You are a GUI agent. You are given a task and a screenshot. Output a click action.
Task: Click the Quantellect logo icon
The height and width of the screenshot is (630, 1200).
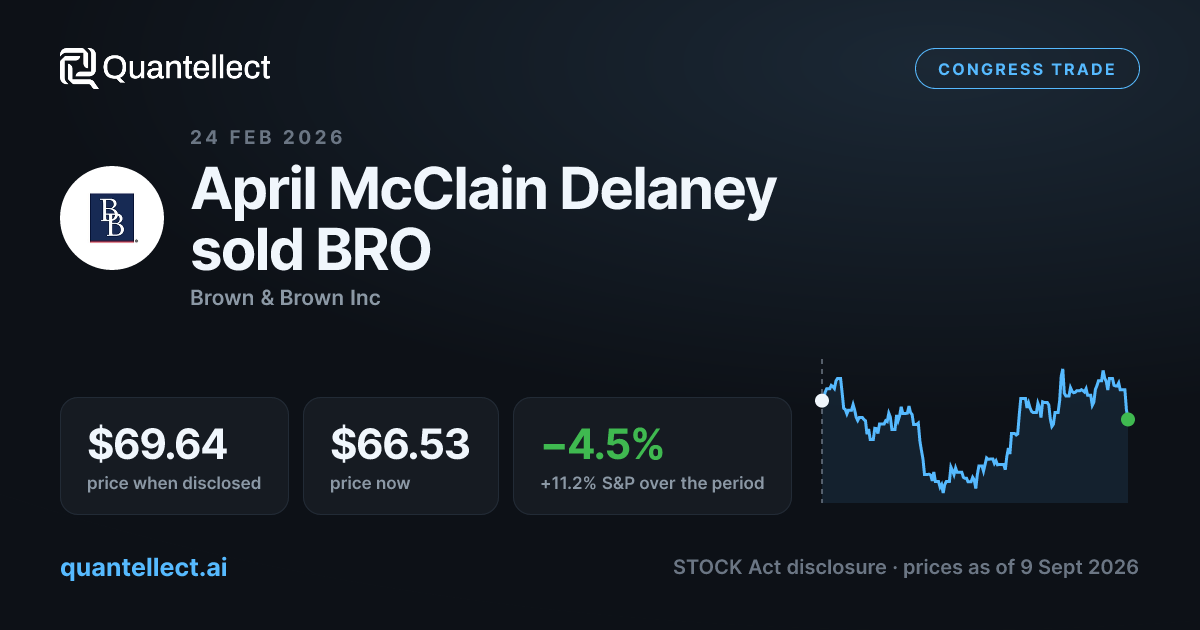[79, 68]
